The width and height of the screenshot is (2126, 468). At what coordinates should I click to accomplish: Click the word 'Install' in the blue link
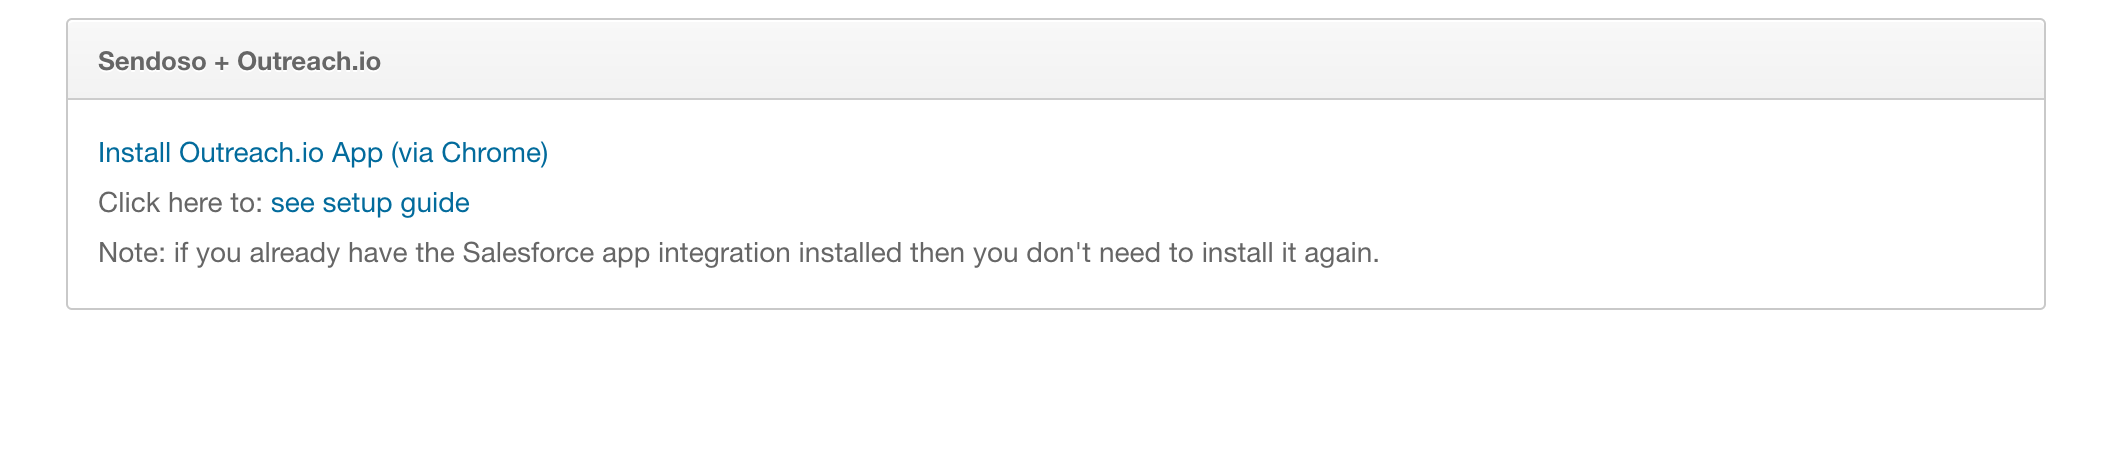134,153
